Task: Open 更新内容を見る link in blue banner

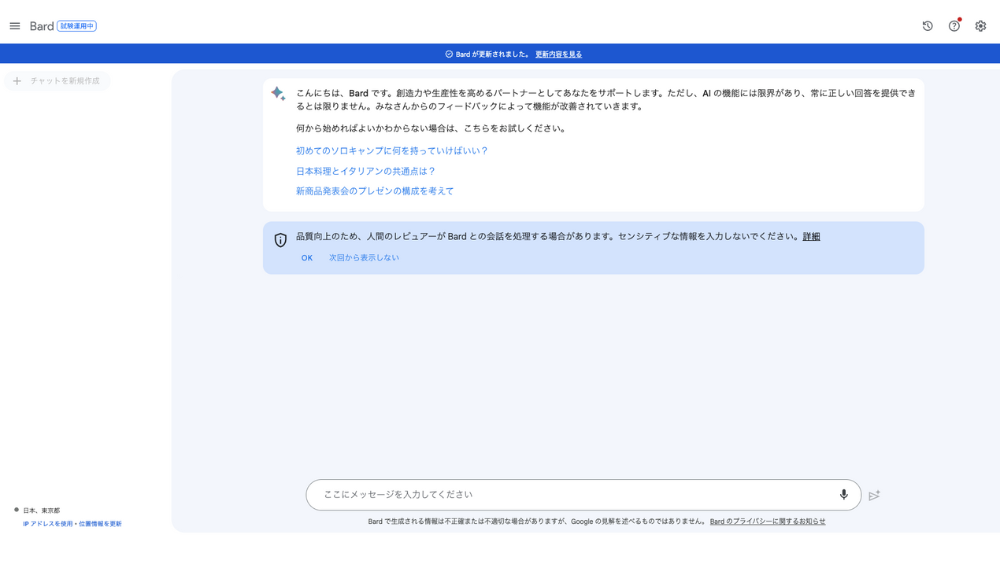Action: tap(559, 54)
